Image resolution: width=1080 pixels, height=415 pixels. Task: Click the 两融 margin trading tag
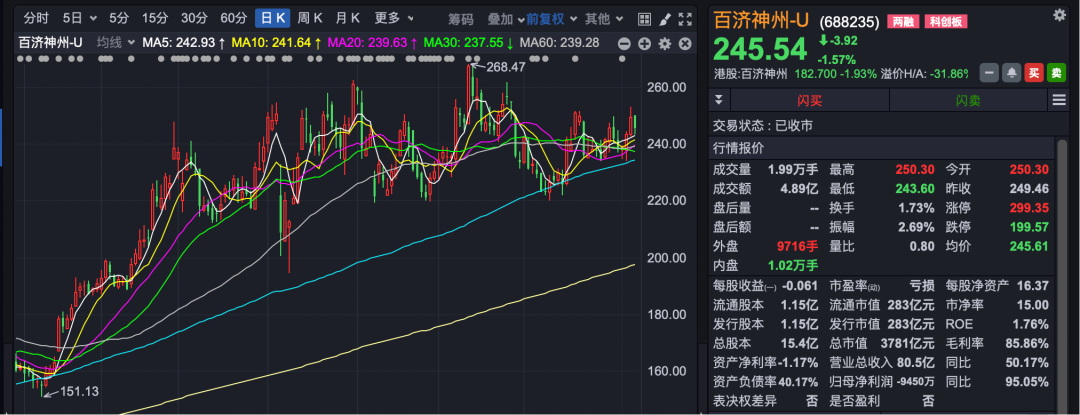pos(902,21)
